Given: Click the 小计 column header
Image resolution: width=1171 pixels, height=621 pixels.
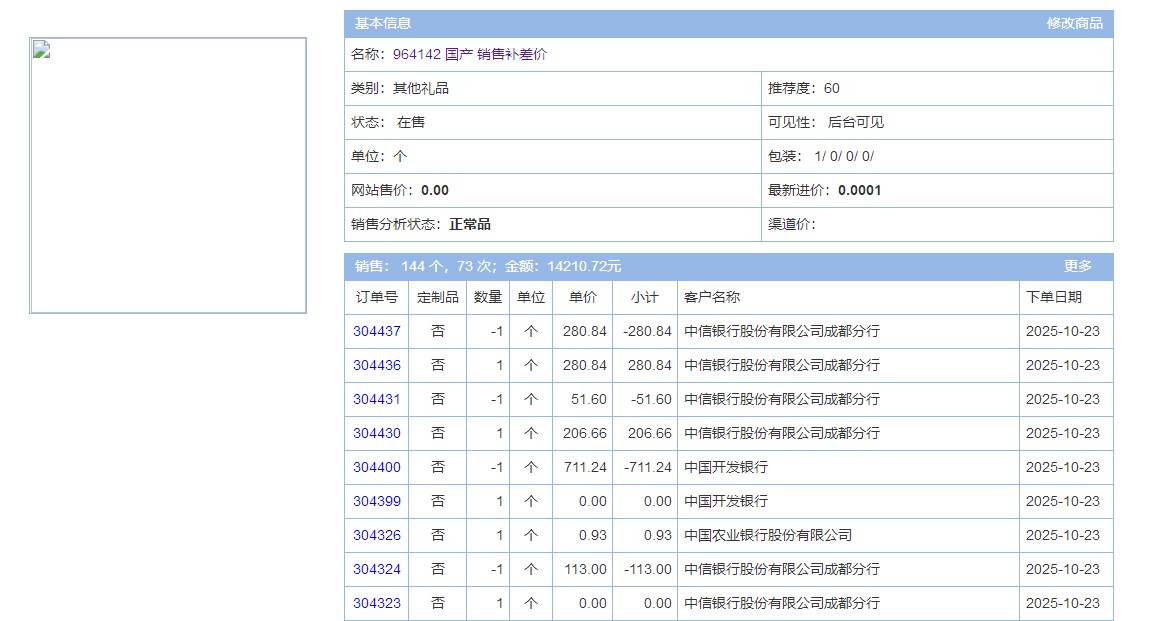Looking at the screenshot, I should [x=644, y=297].
